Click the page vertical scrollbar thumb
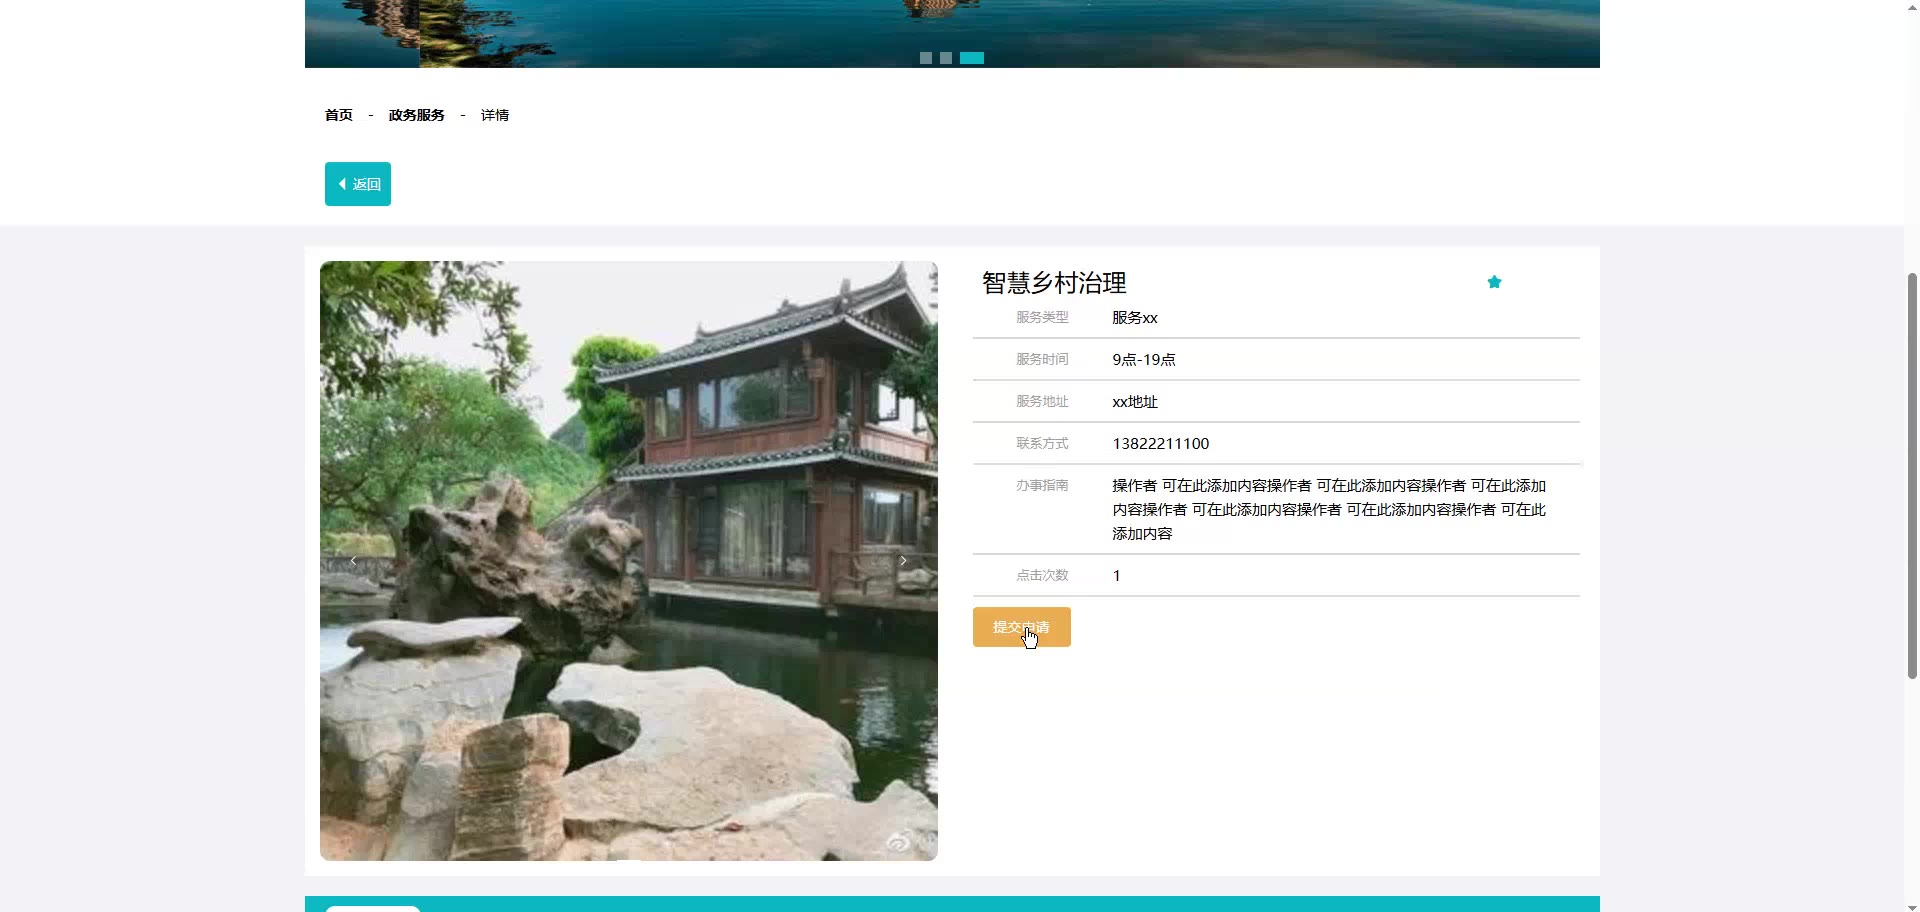 1912,475
